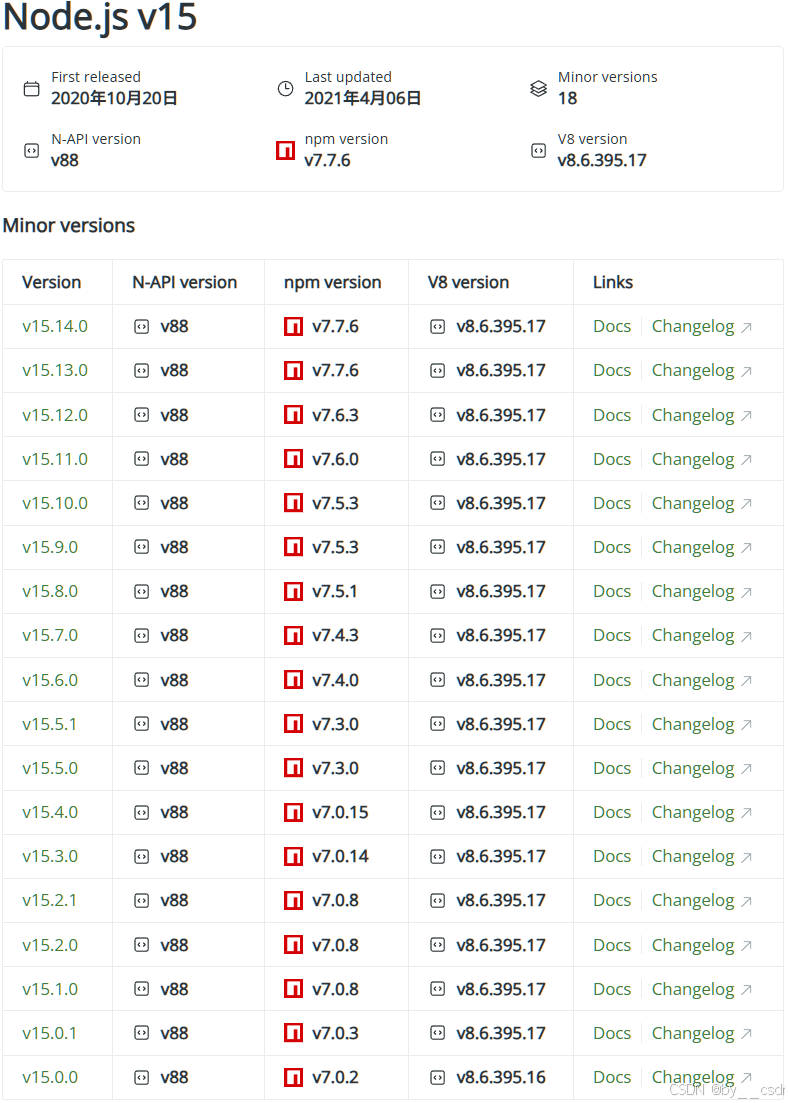Screen dimensions: 789x1103
Task: Click npm icon in v15.8.0 row
Action: 293,592
